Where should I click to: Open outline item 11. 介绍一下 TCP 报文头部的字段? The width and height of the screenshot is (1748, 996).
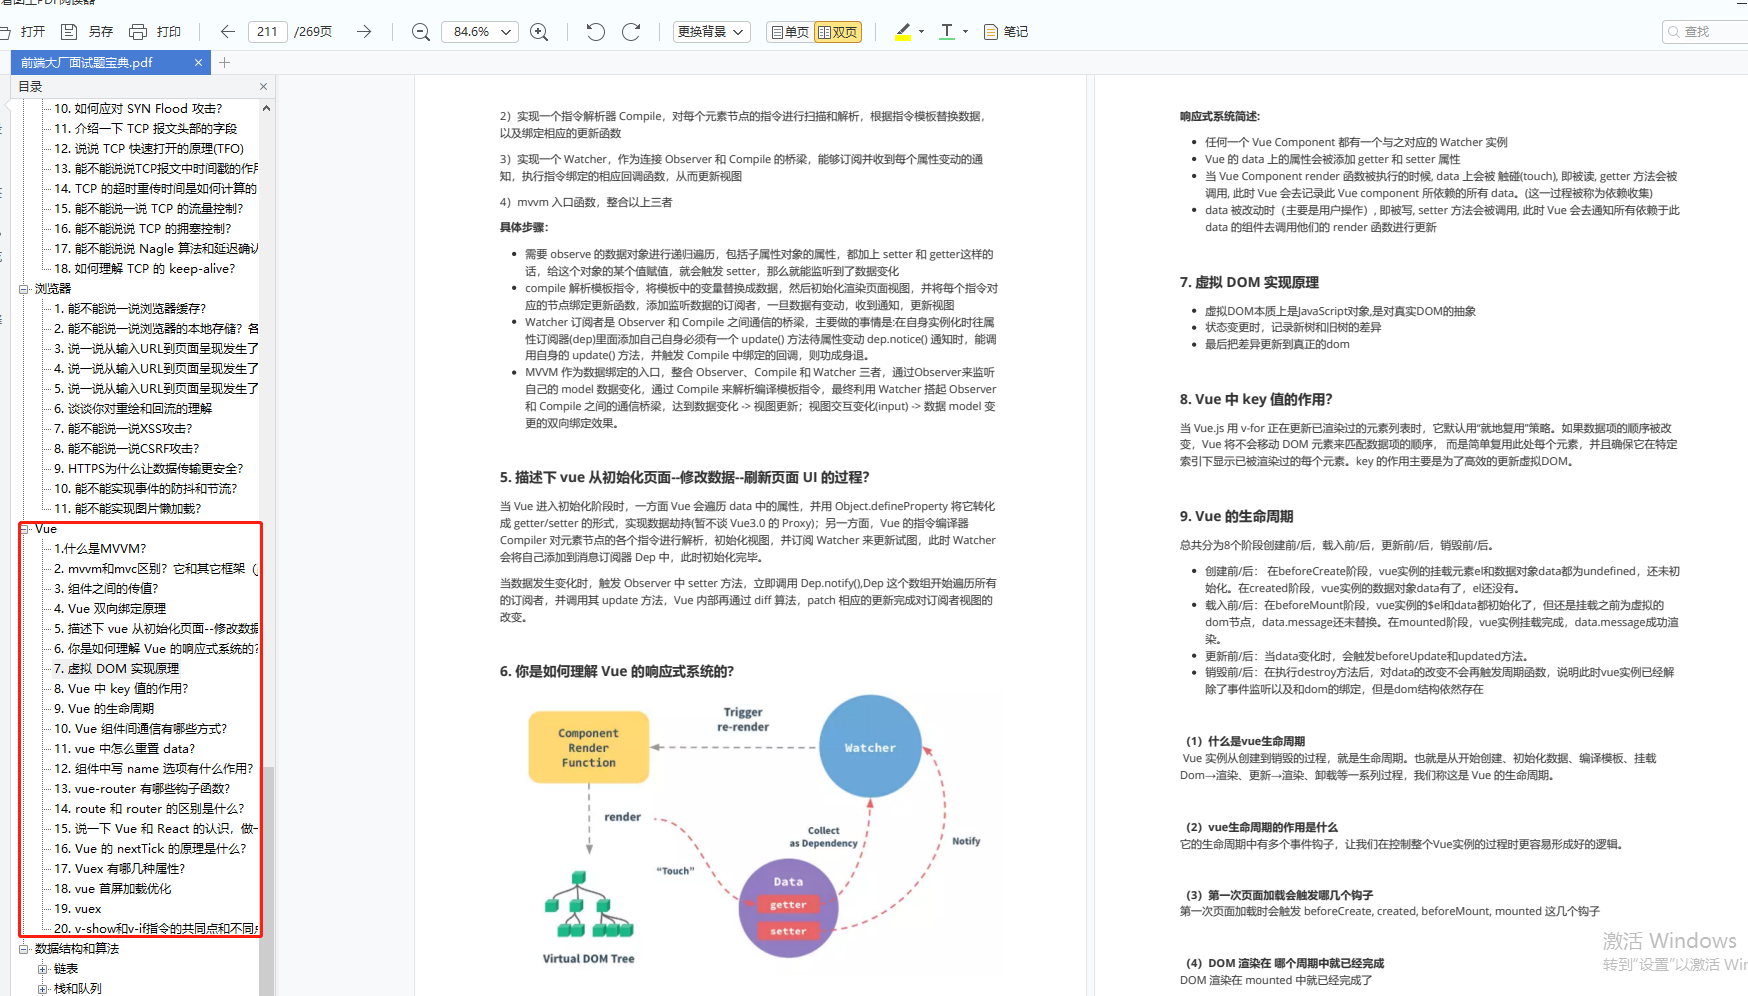(146, 129)
